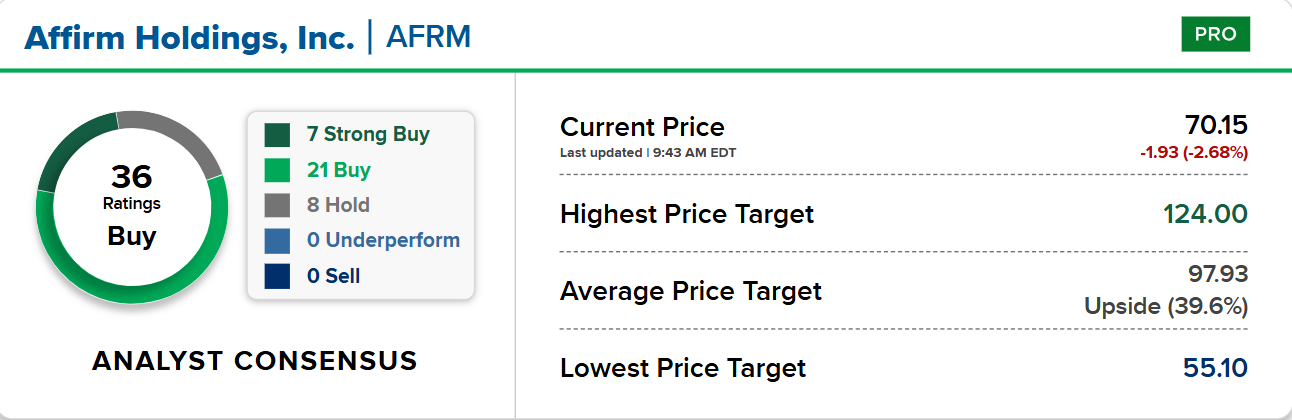Open the Affirm Holdings, Inc. company title
Viewport: 1292px width, 420px height.
click(x=189, y=38)
